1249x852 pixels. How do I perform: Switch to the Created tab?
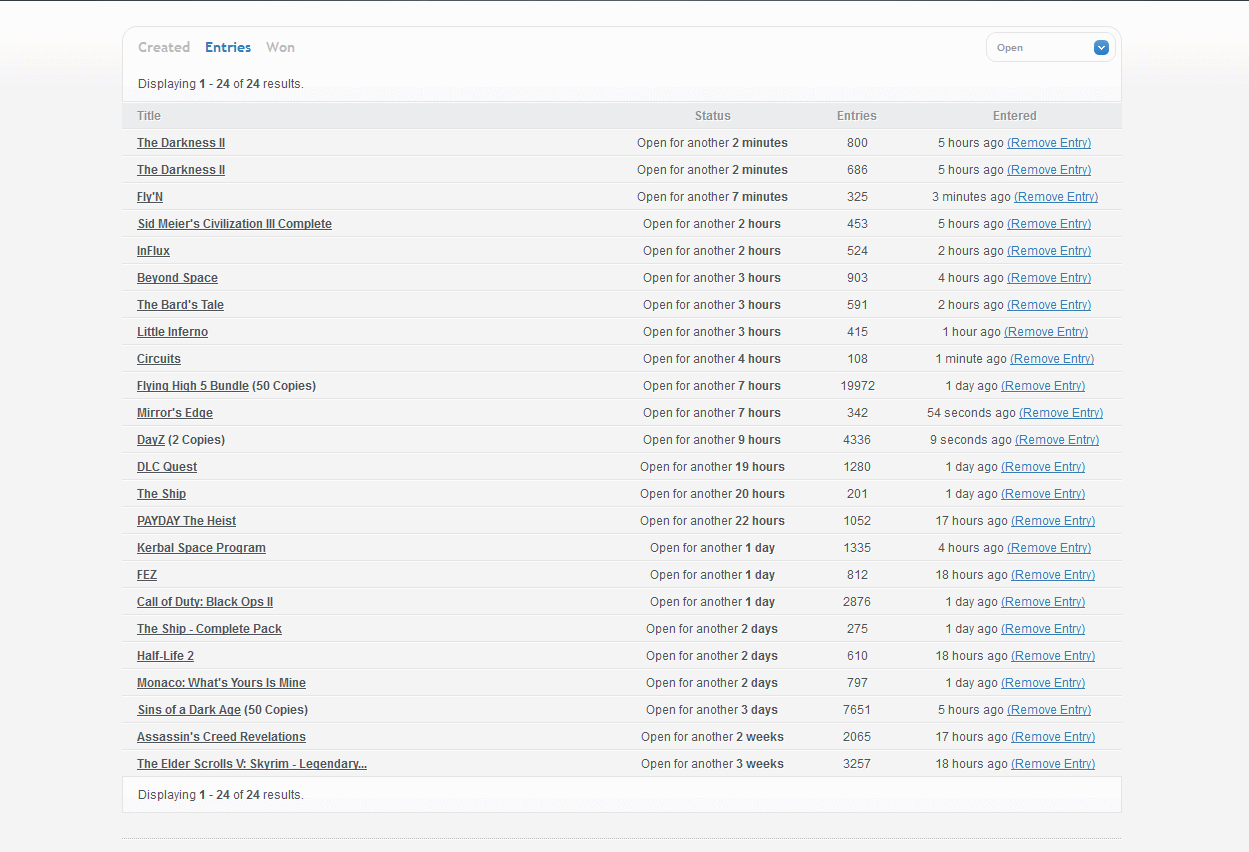coord(164,47)
